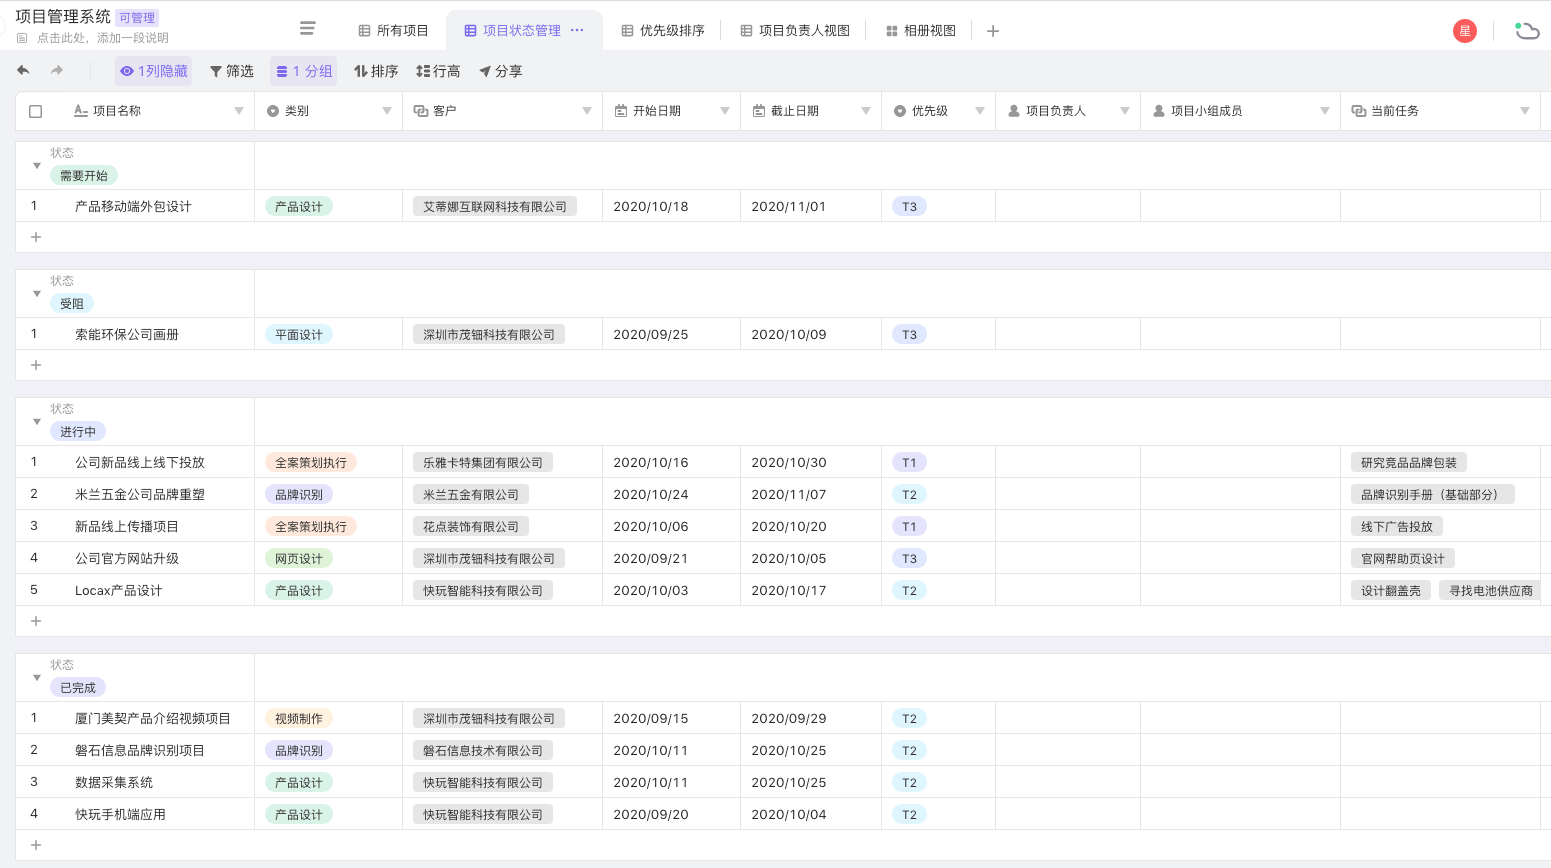This screenshot has width=1551, height=868.
Task: Add a new view with the plus icon
Action: [x=993, y=31]
